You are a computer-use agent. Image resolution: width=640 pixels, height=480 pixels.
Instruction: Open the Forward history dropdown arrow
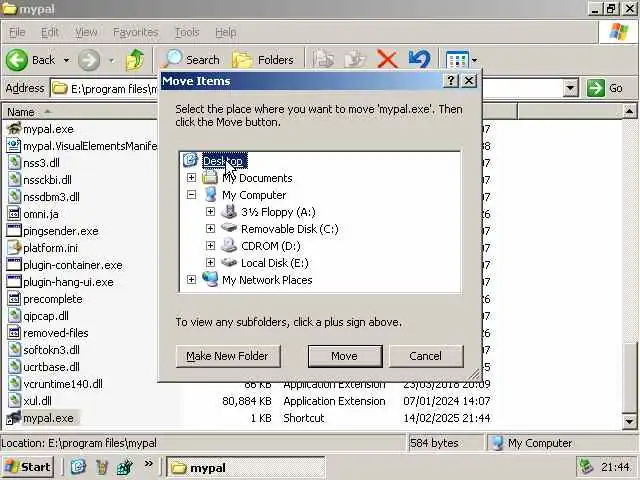point(111,60)
